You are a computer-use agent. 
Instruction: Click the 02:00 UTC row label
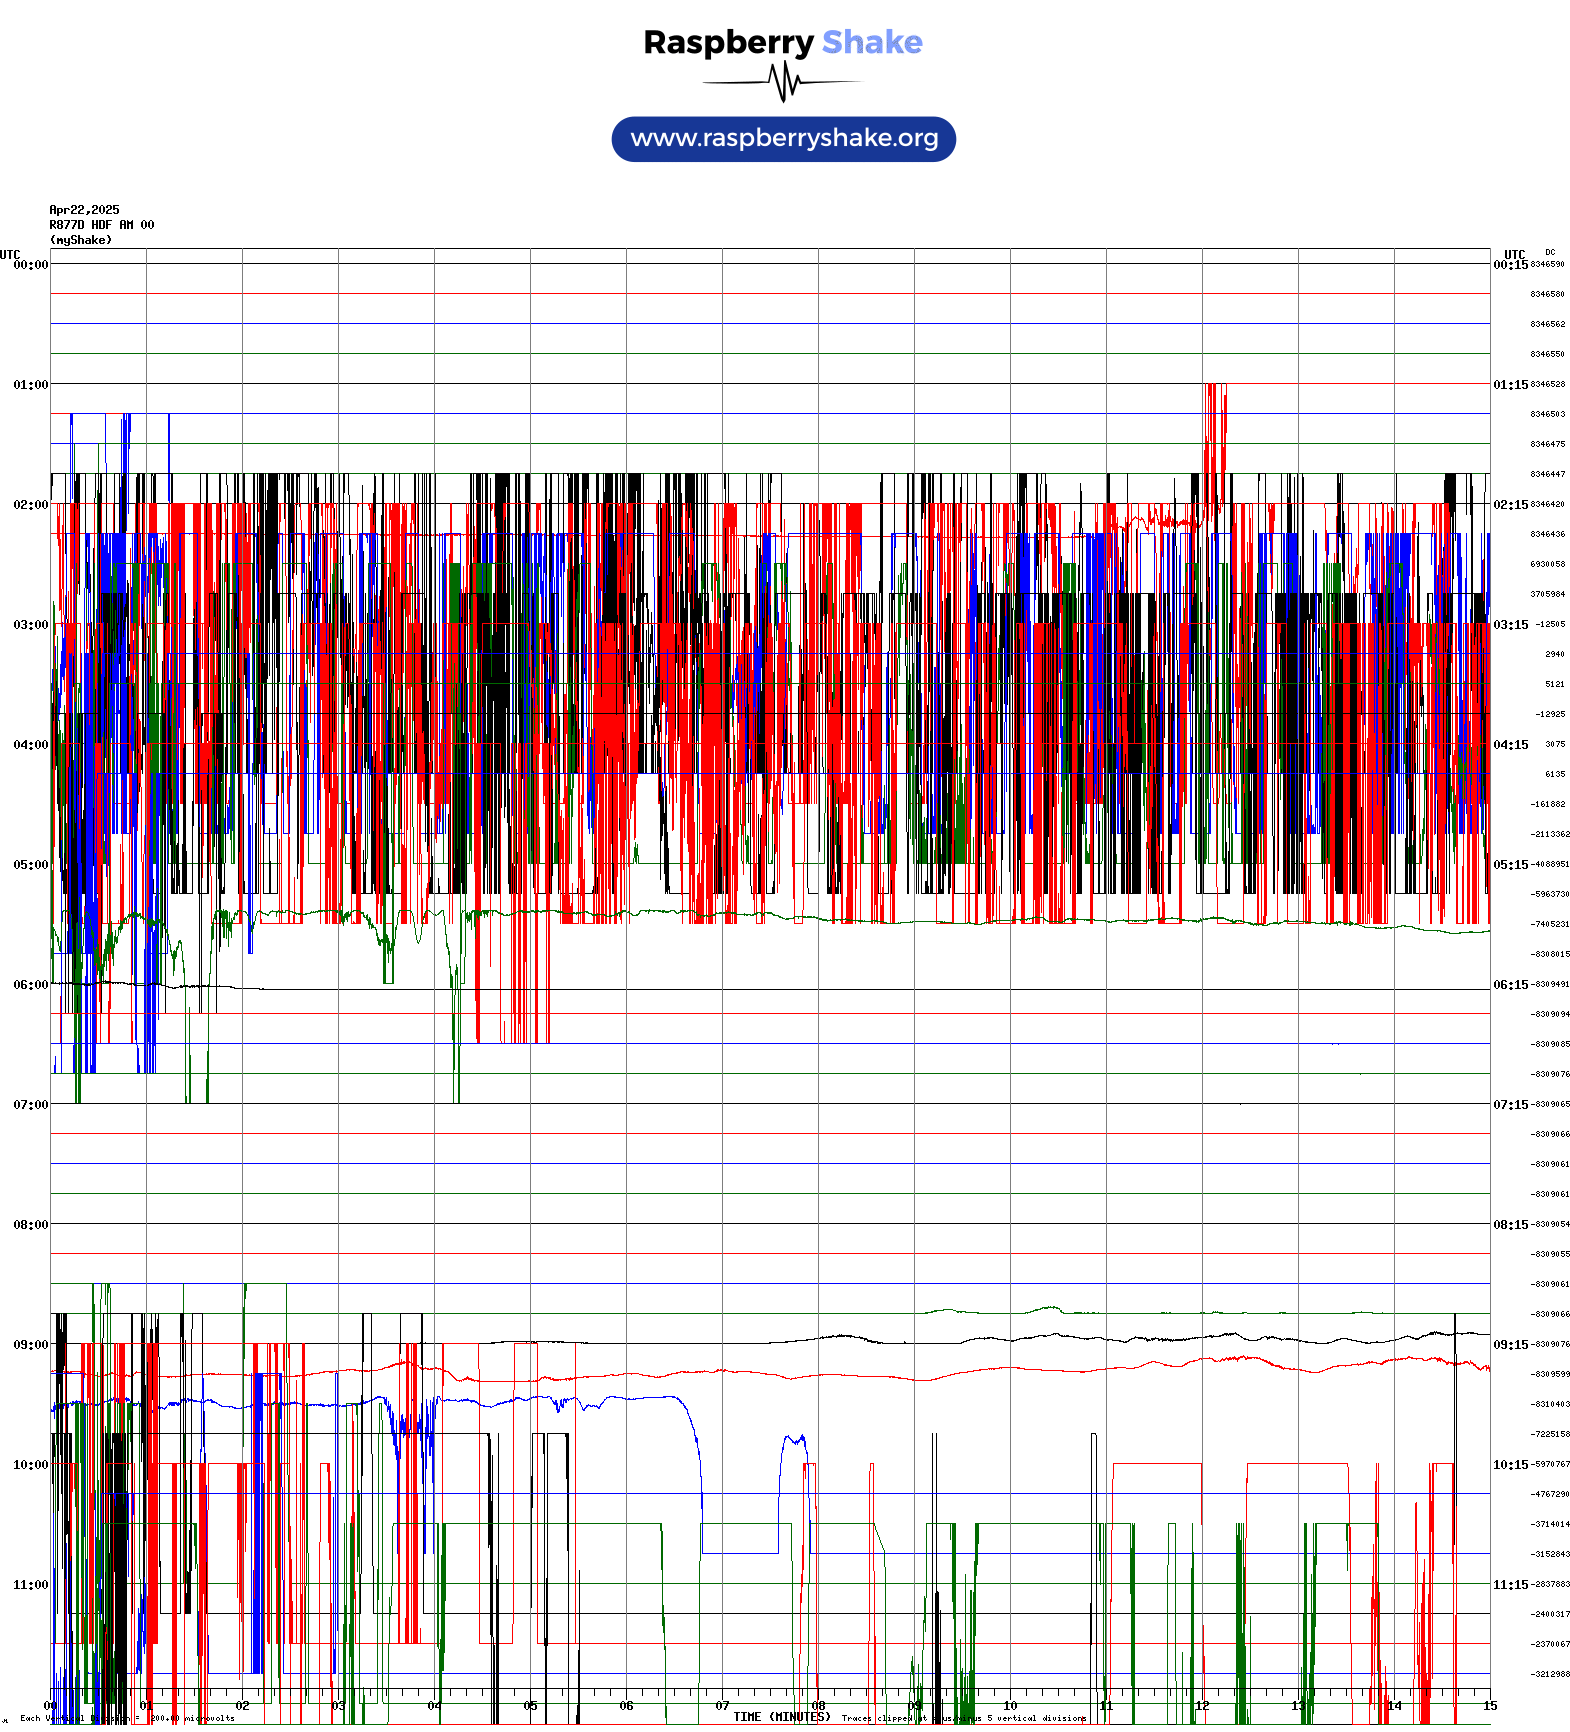30,505
